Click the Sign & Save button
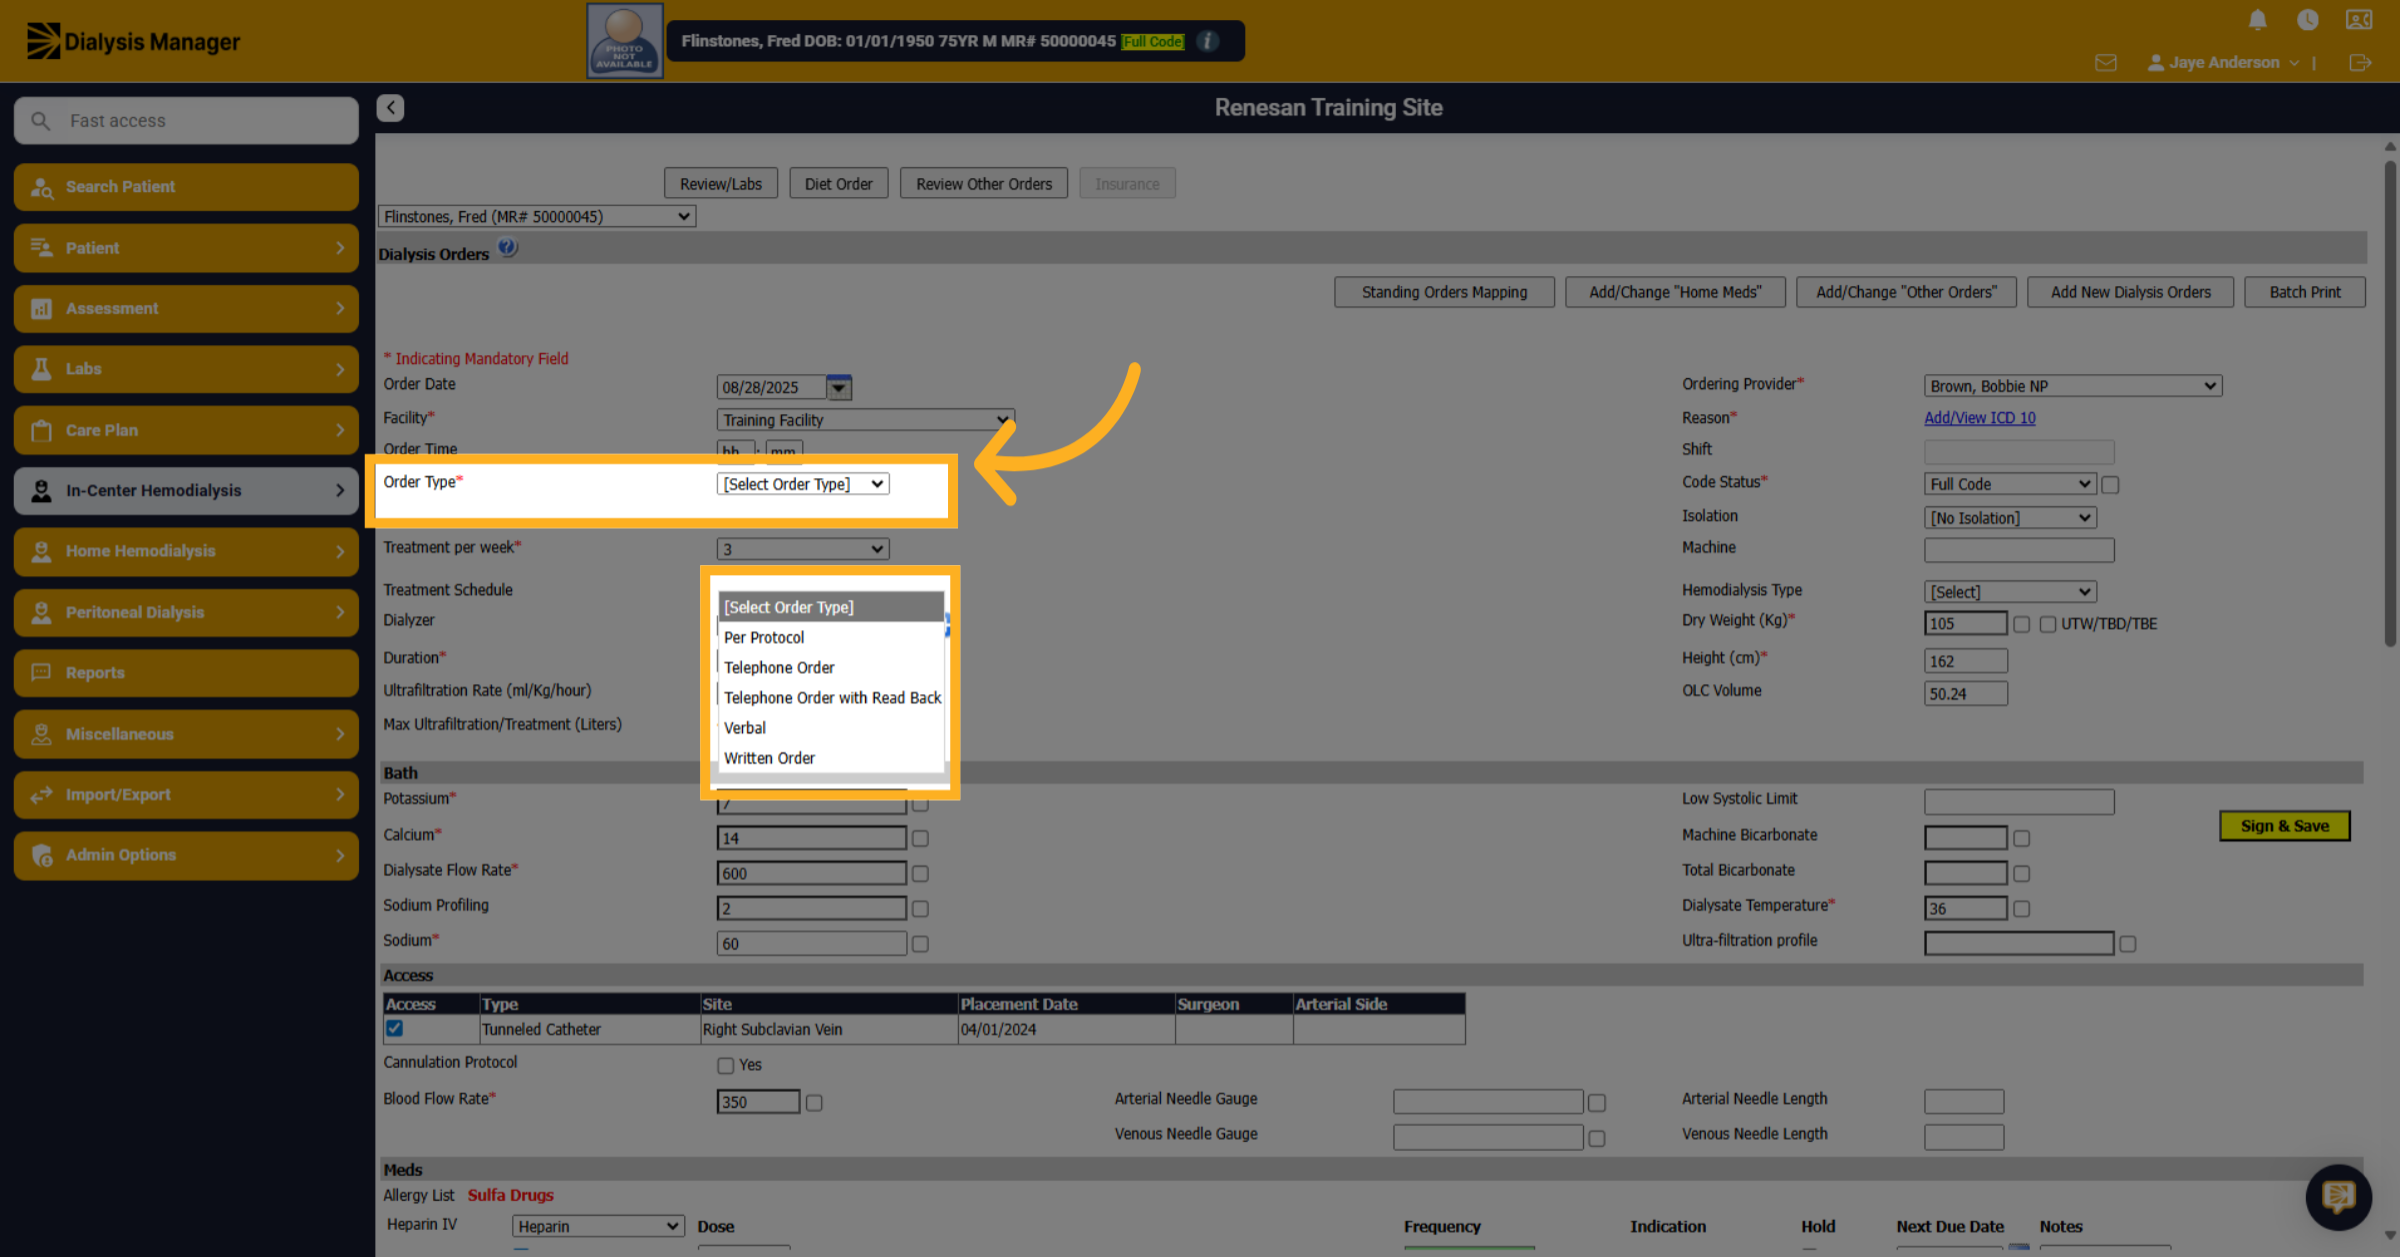Screen dimensions: 2400x1257 [x=2284, y=826]
